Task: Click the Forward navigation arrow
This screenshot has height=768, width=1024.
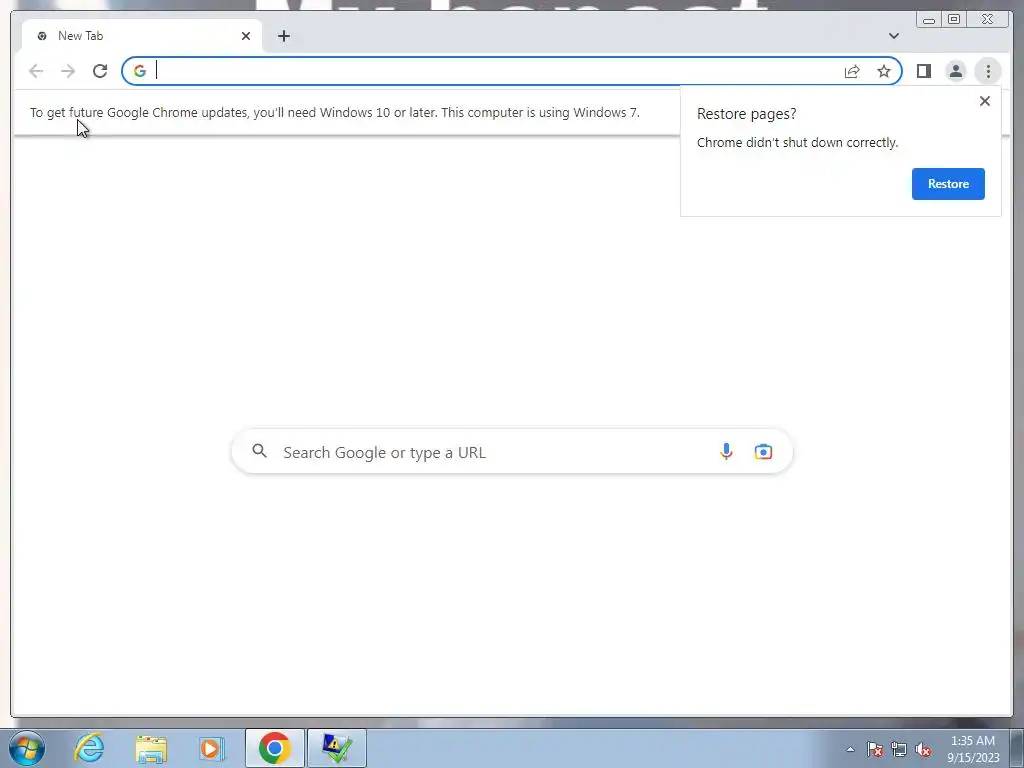Action: pos(68,71)
